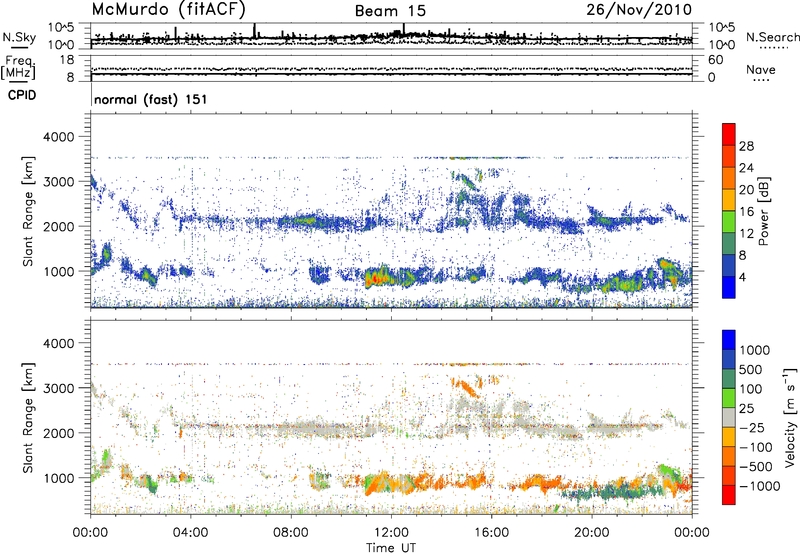Click the 4000 tick on power panel

(61, 137)
